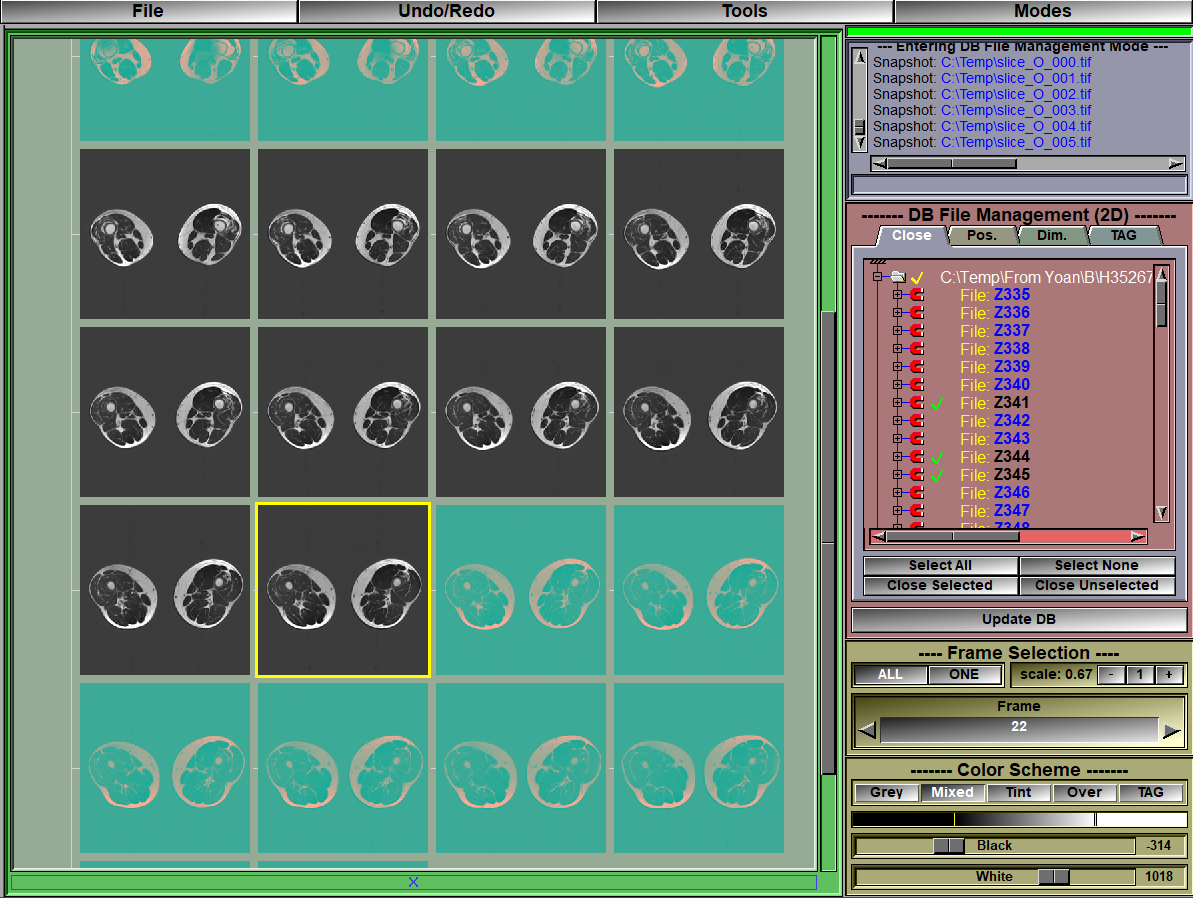
Task: Select the Mixed color scheme
Action: (x=953, y=792)
